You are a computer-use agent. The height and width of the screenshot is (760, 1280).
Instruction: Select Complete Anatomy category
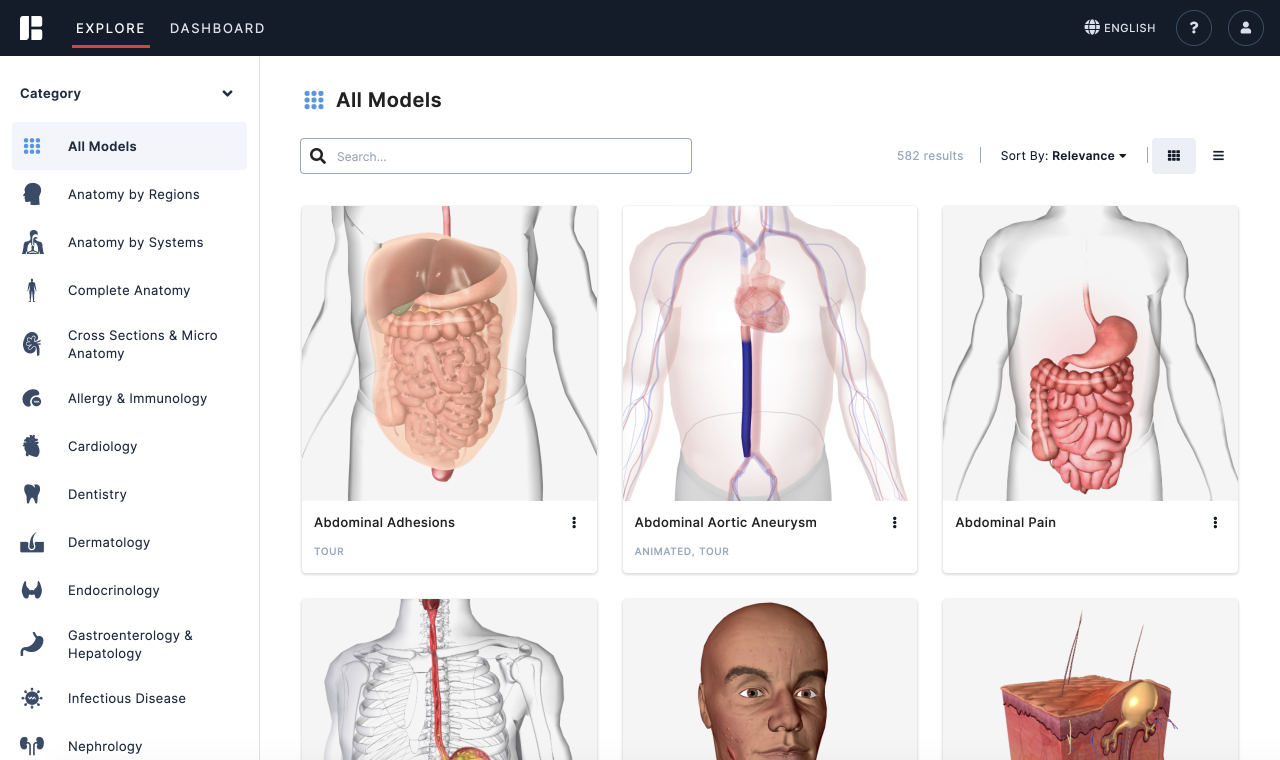point(129,290)
